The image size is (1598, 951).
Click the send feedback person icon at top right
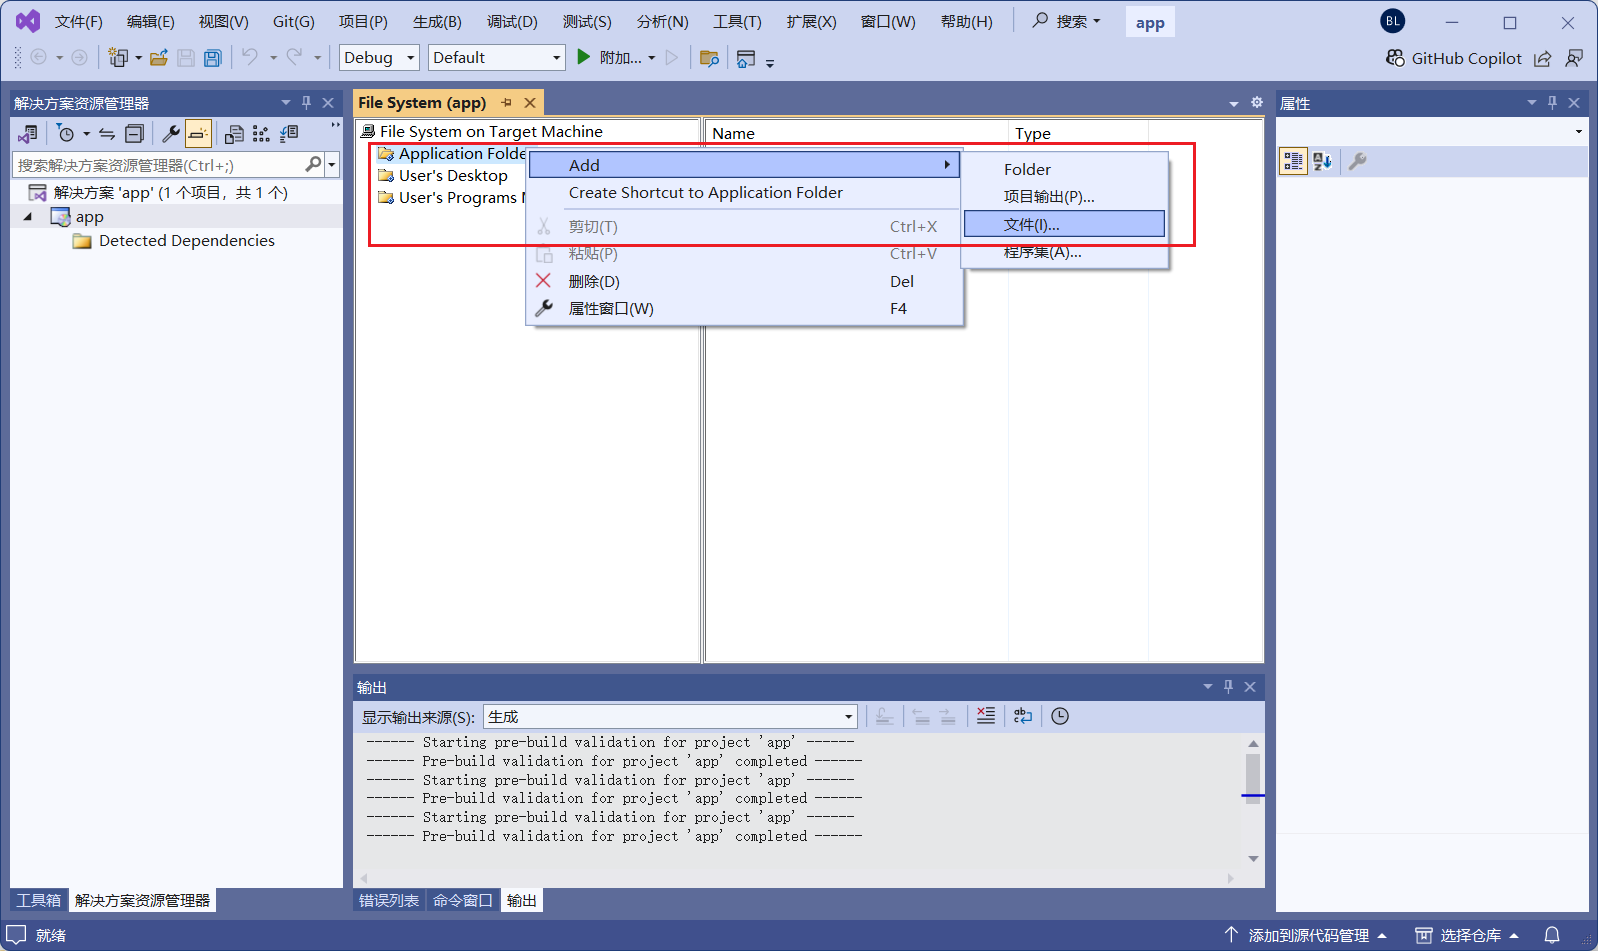[x=1574, y=58]
